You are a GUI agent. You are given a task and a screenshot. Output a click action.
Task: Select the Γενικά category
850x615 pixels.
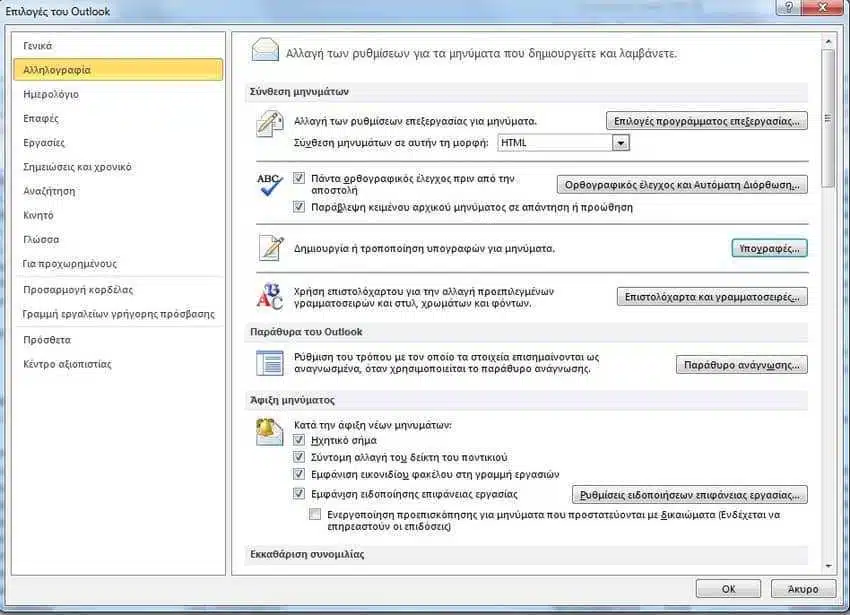coord(118,46)
